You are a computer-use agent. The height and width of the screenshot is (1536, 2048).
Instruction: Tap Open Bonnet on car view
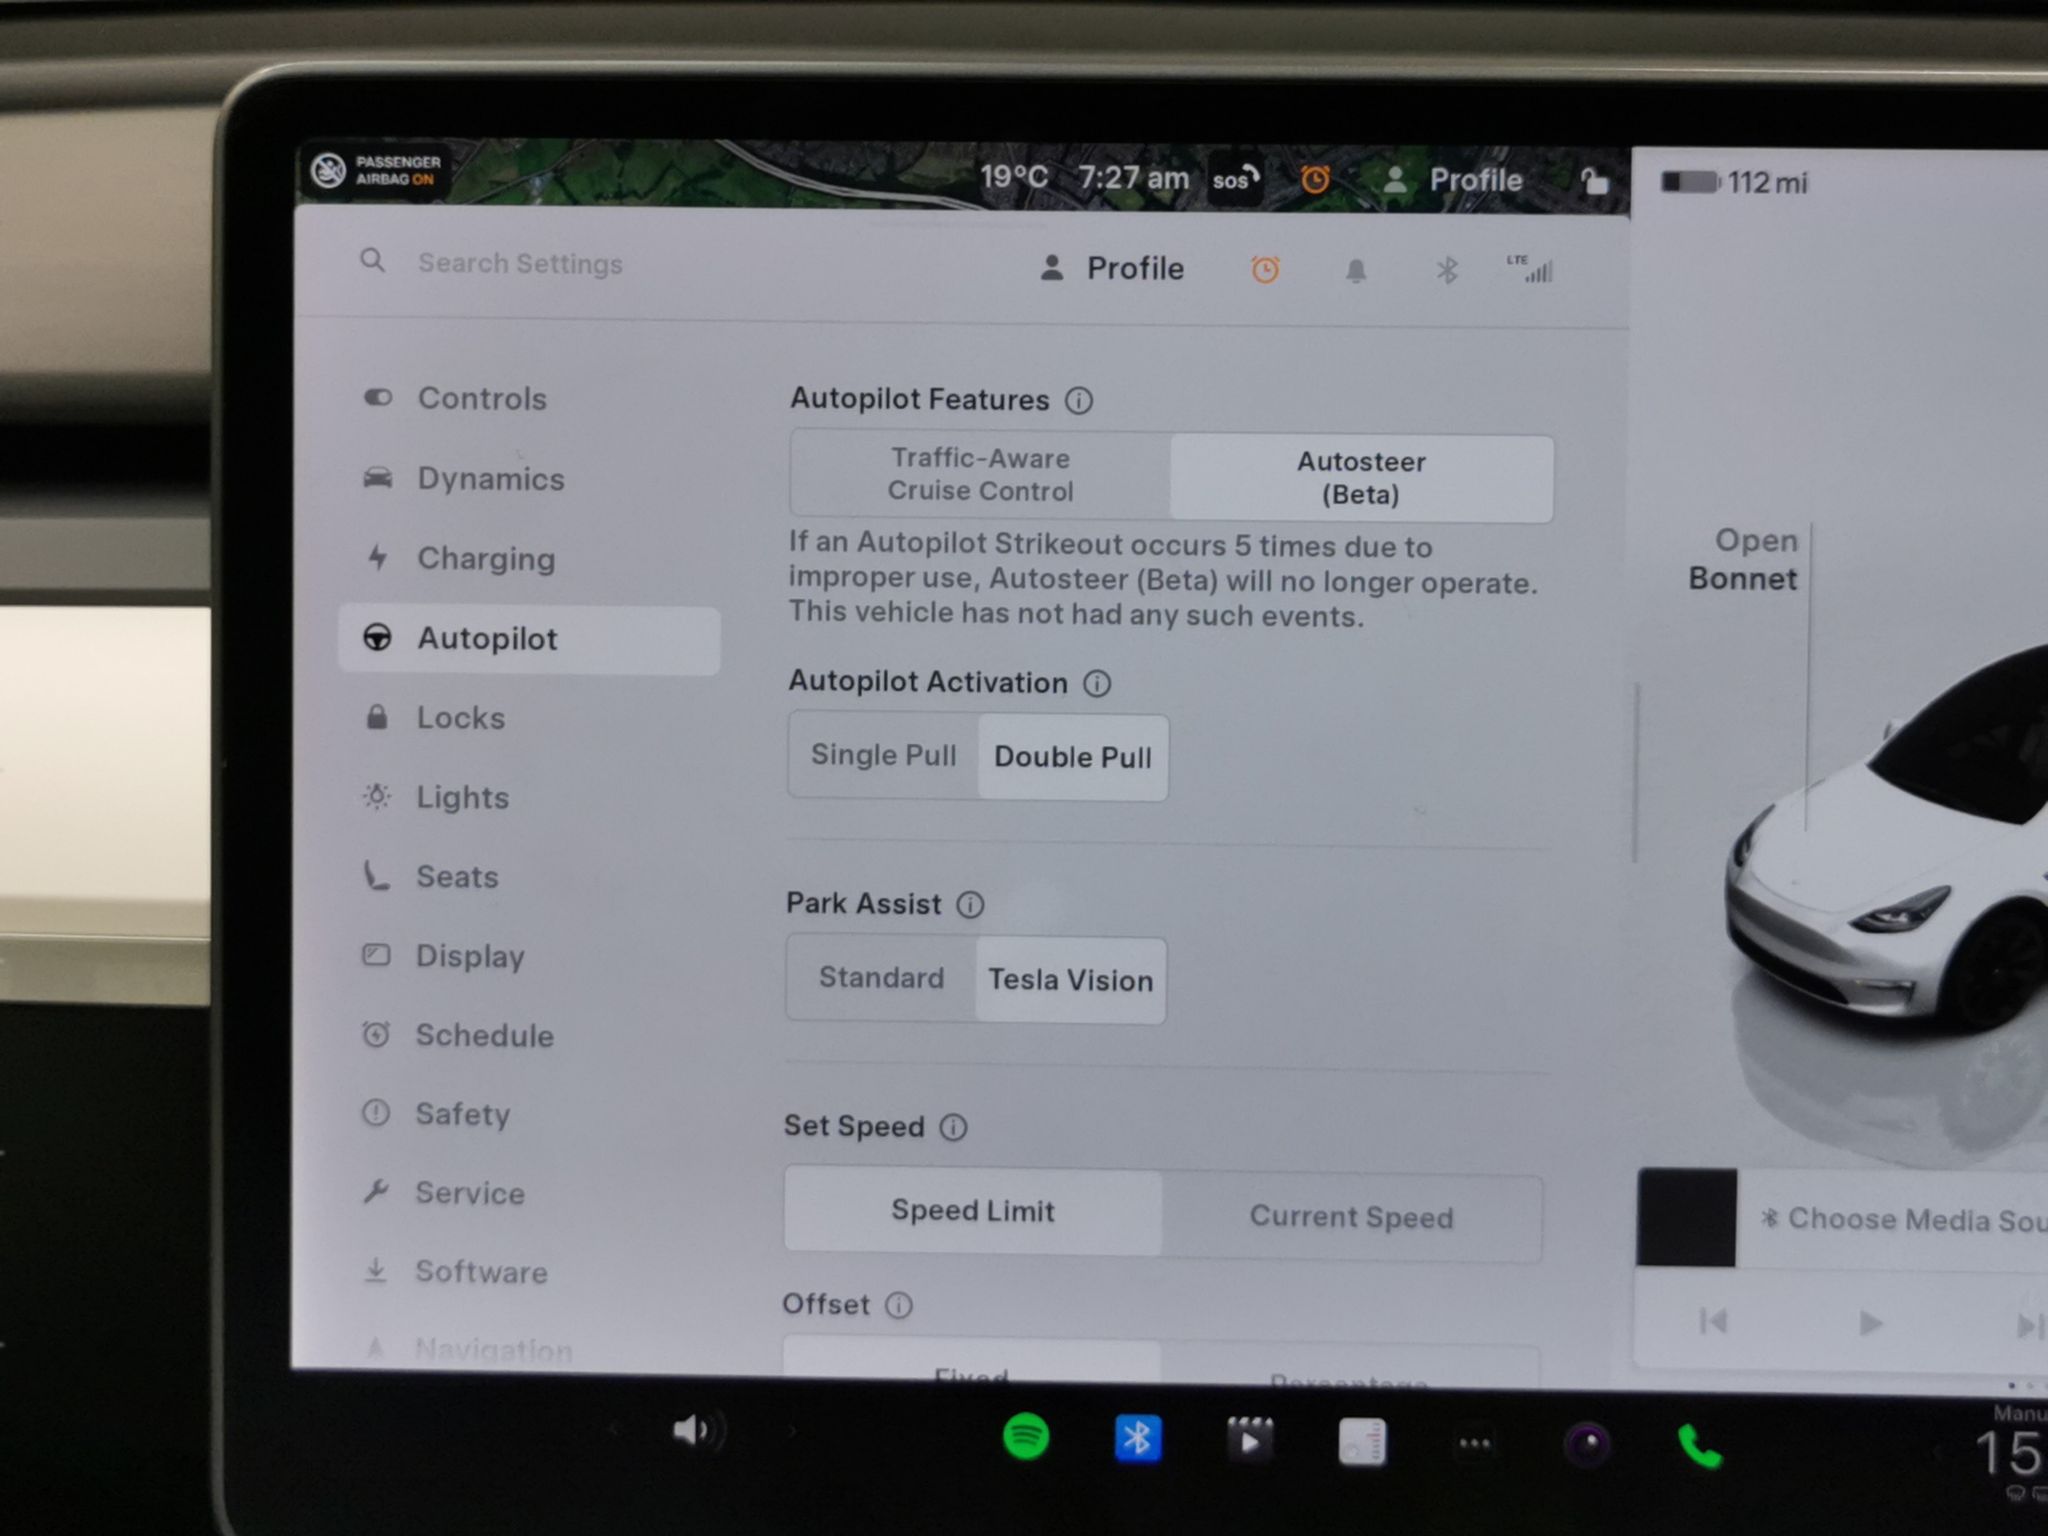(x=1743, y=559)
